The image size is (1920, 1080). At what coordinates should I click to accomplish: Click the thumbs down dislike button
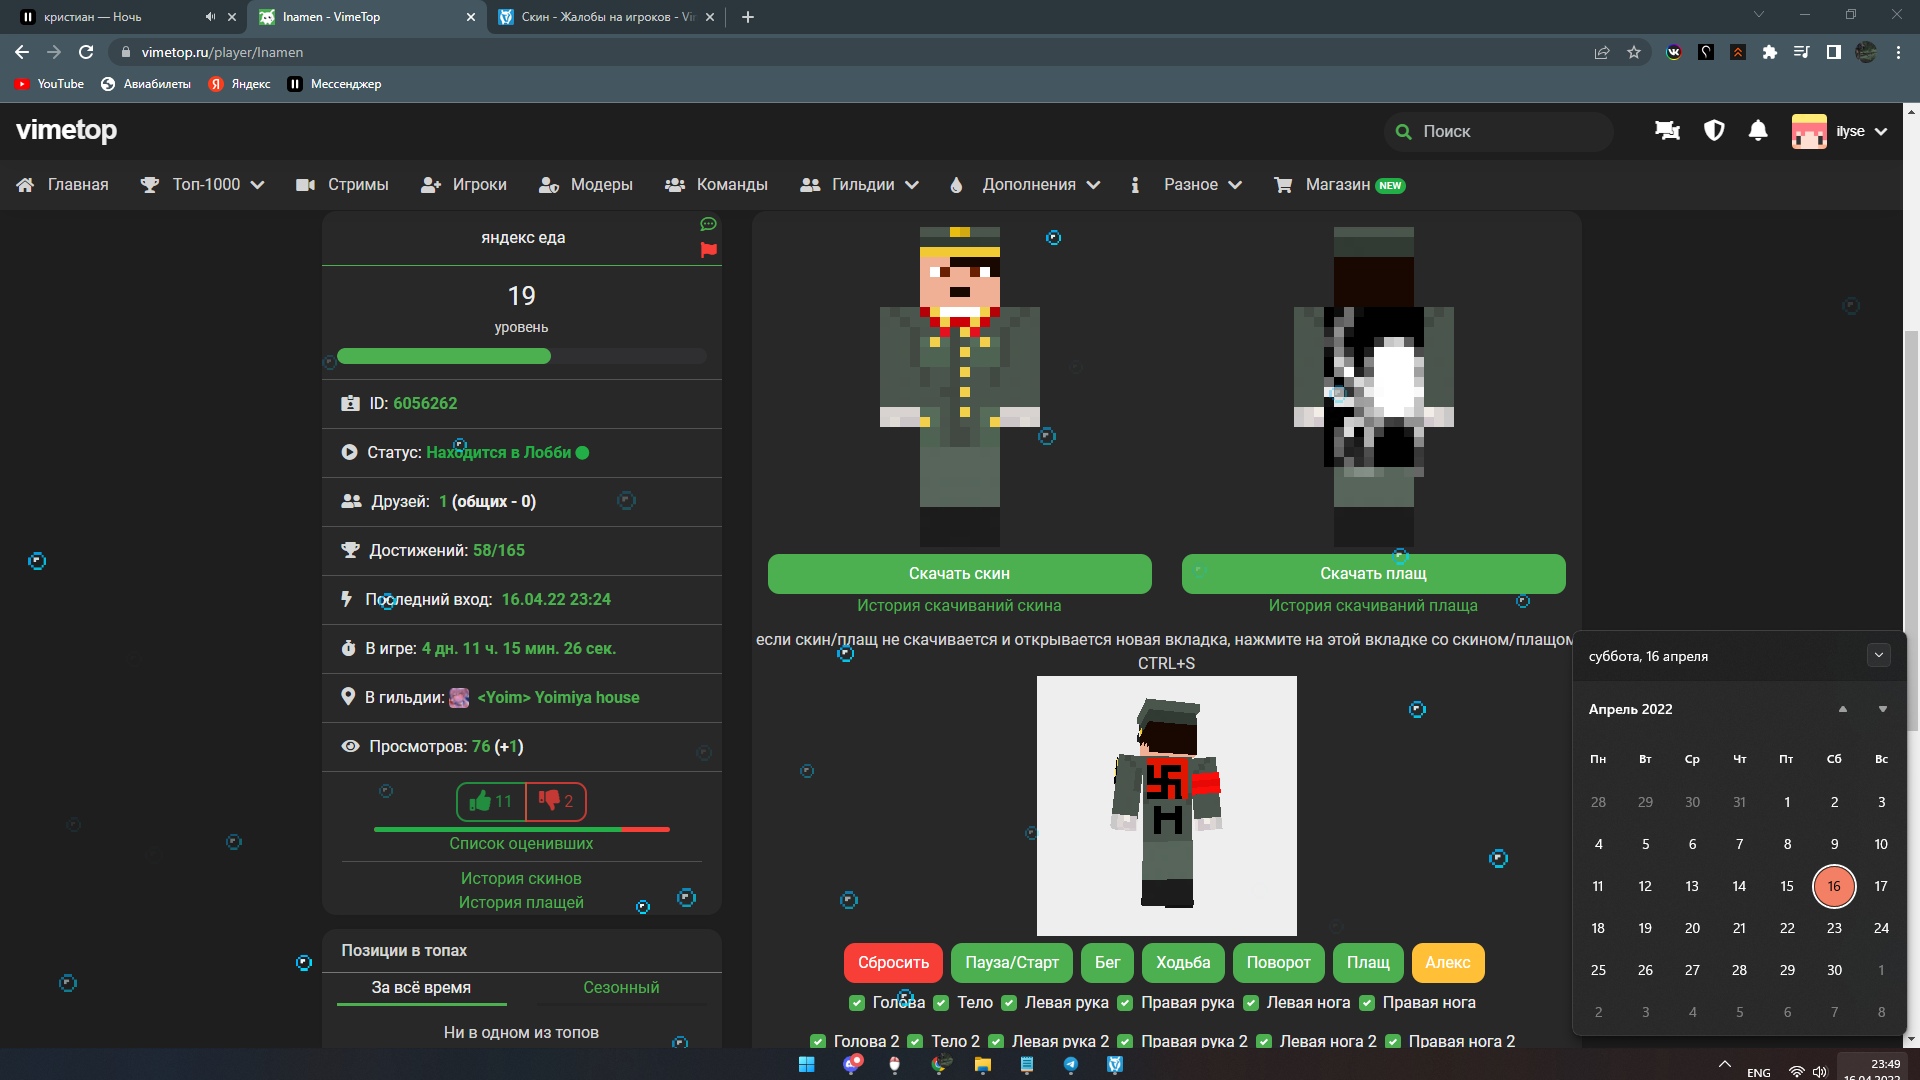(556, 801)
